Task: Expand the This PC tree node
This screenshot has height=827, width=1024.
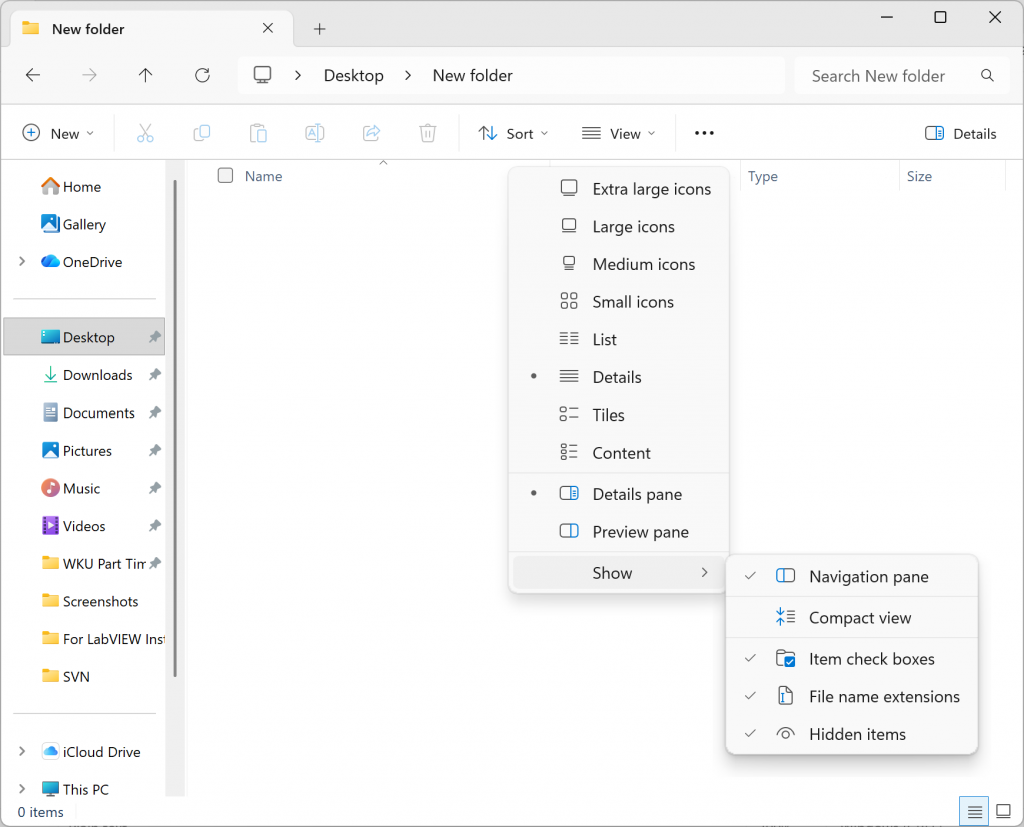Action: (x=22, y=788)
